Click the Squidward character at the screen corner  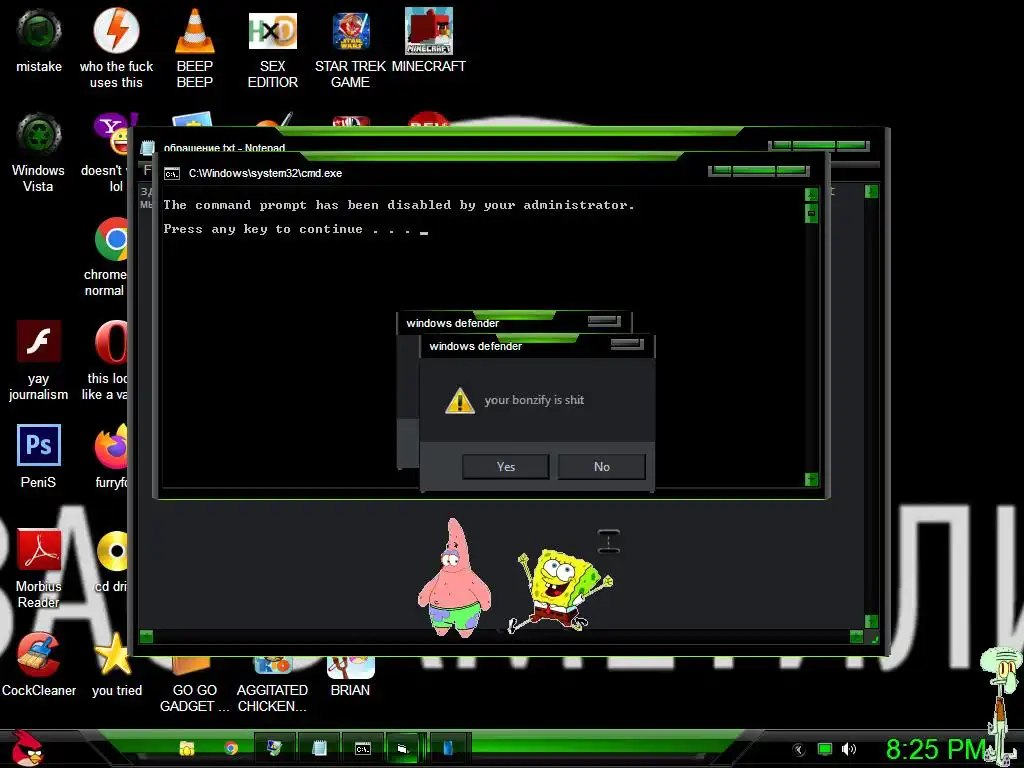1002,705
